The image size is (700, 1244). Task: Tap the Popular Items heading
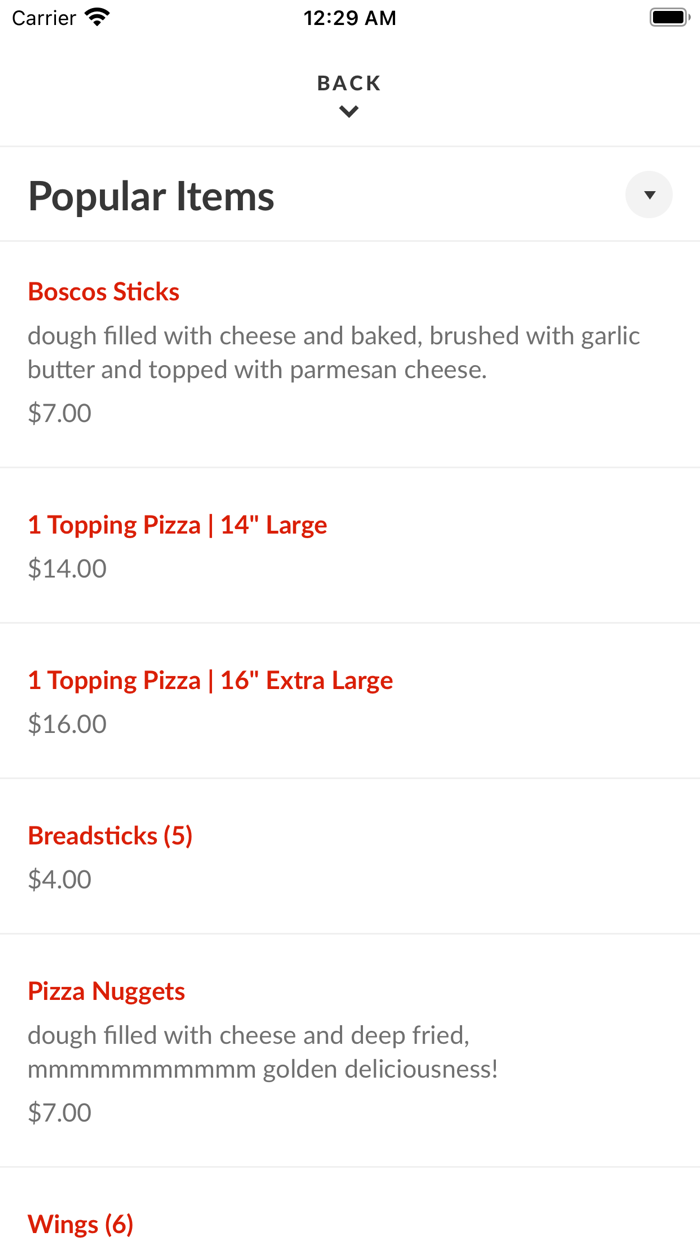[x=150, y=195]
